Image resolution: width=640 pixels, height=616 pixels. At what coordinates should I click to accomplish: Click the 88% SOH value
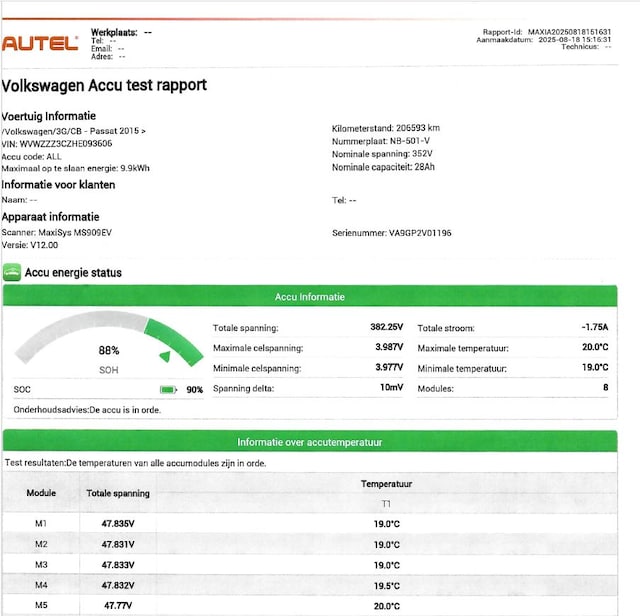pyautogui.click(x=109, y=350)
